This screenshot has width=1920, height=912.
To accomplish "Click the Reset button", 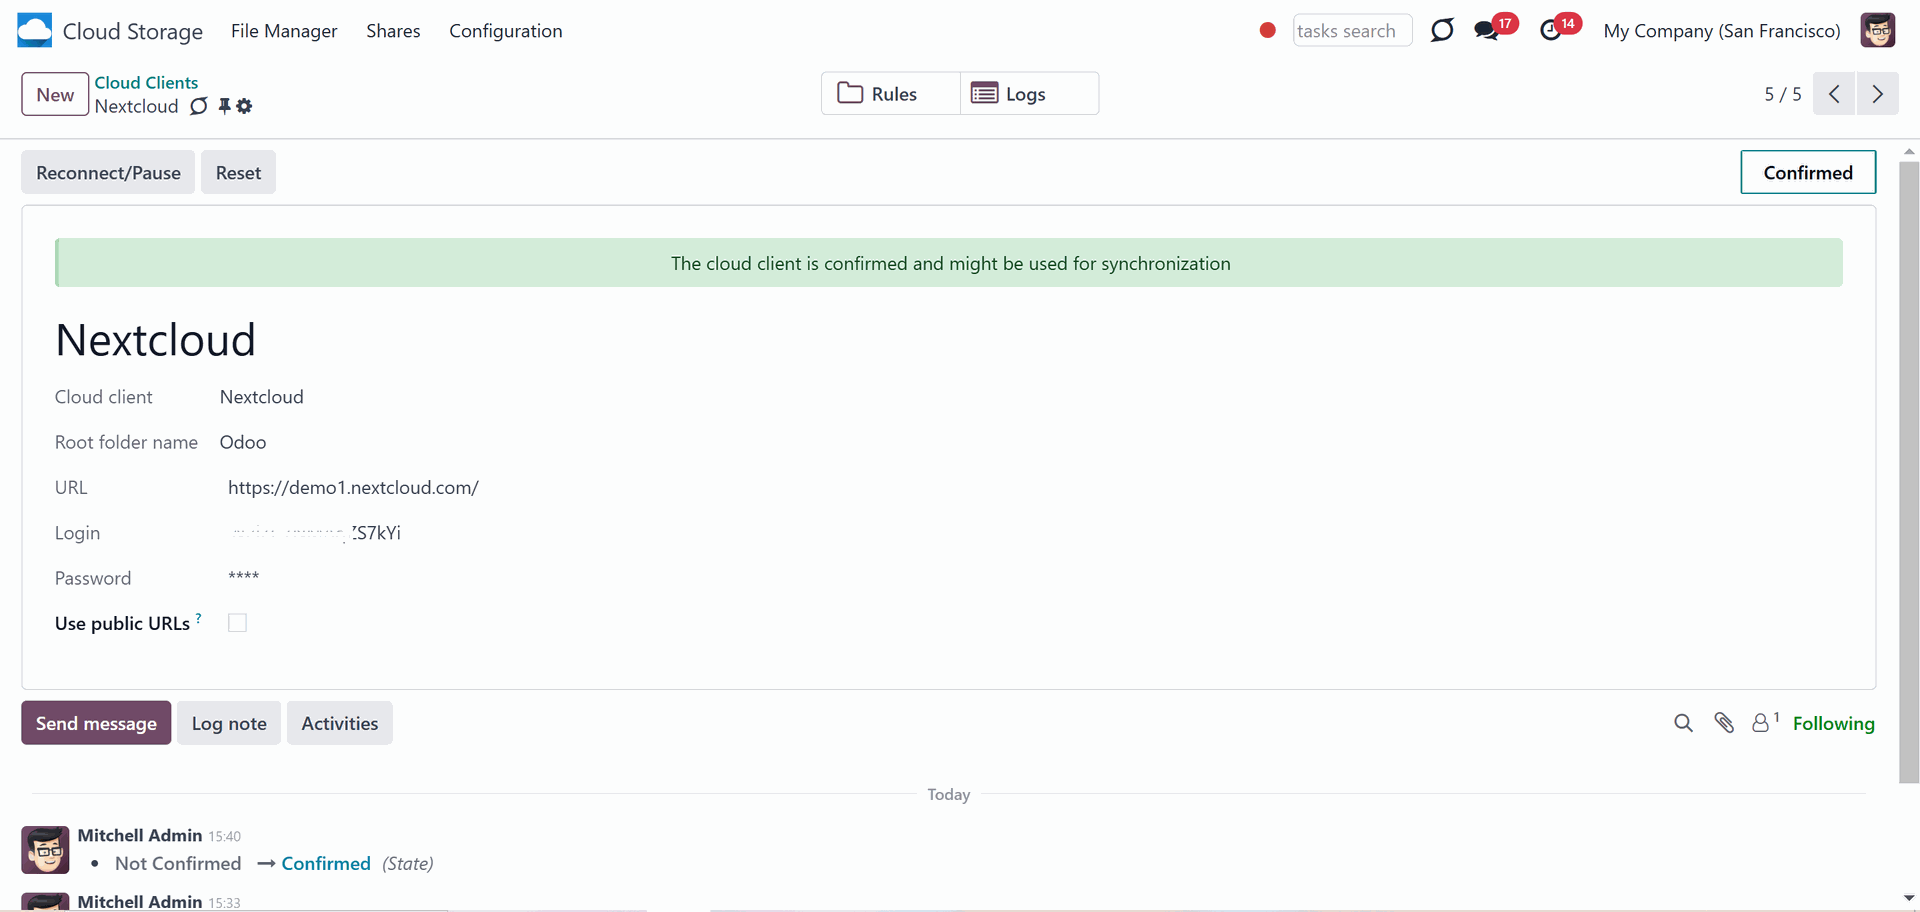I will [238, 172].
